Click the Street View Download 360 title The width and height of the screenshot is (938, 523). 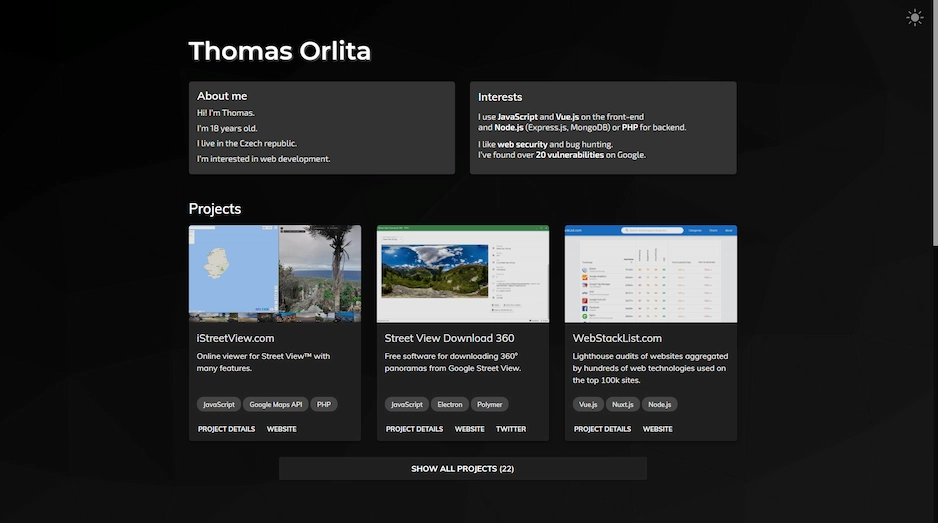pos(449,338)
